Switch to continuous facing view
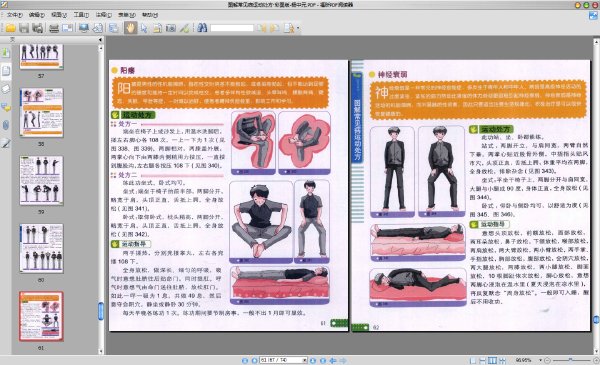 pos(502,360)
